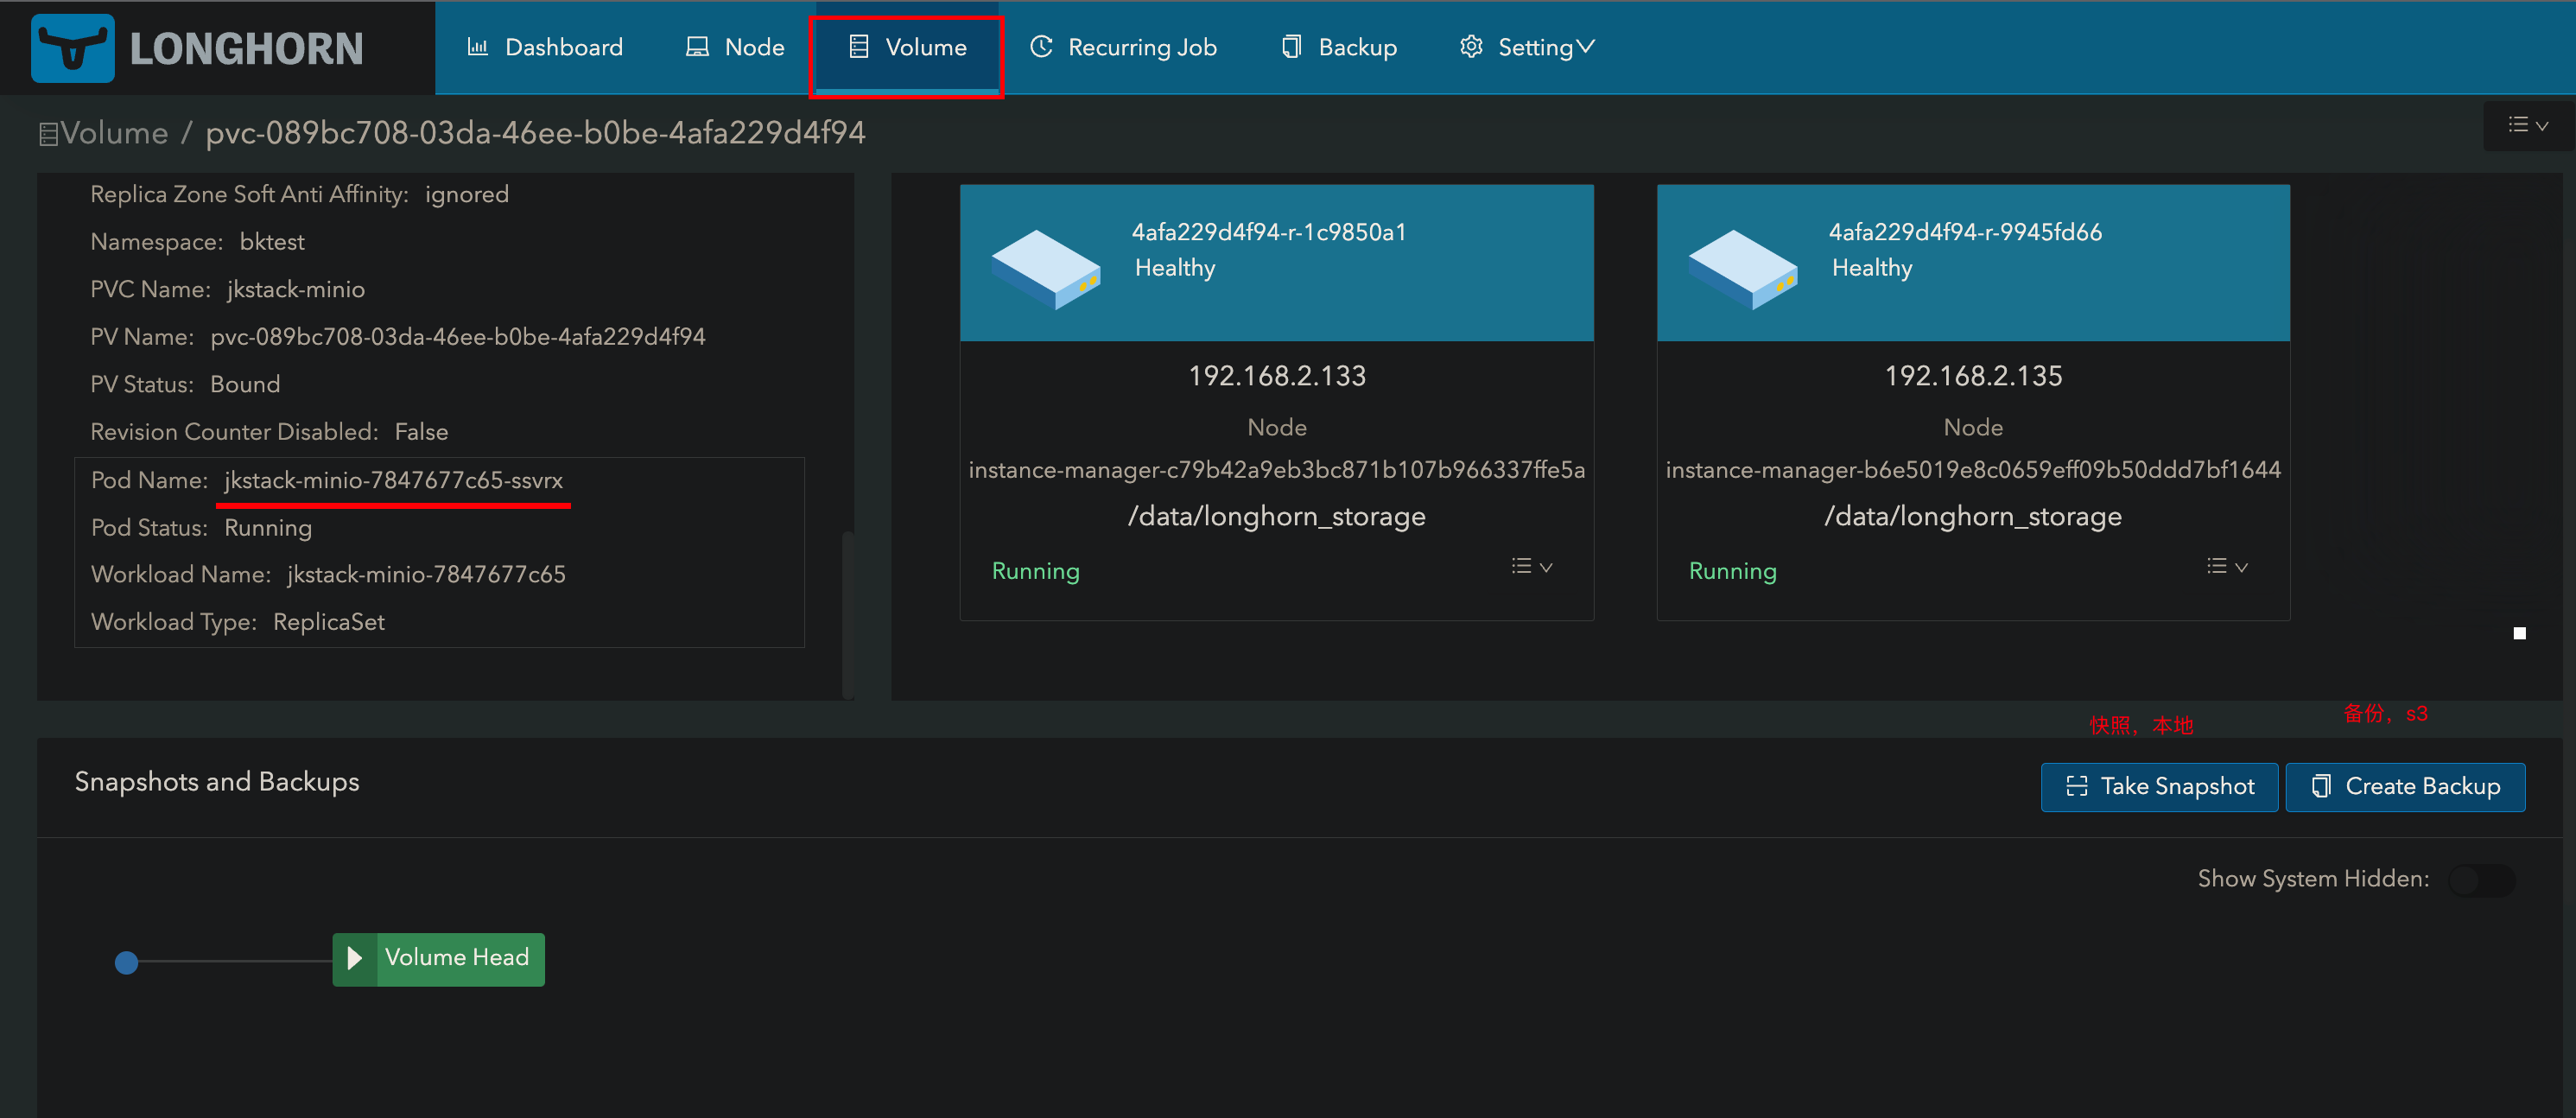Click the Create Backup button

[x=2405, y=787]
